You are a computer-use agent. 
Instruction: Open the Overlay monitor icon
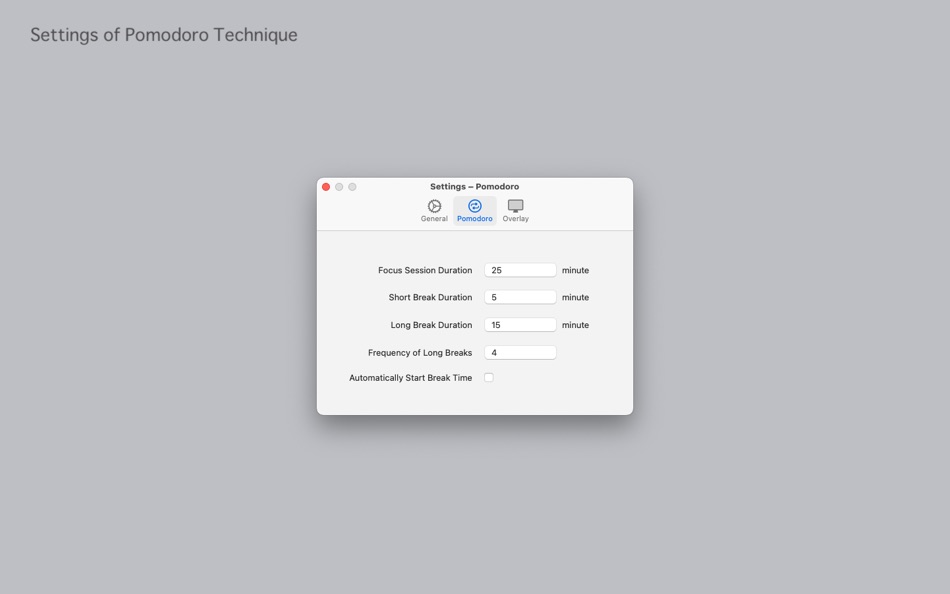pos(516,206)
